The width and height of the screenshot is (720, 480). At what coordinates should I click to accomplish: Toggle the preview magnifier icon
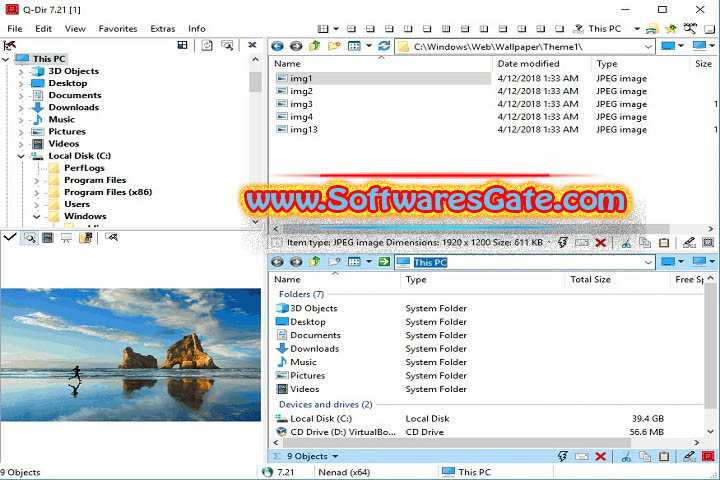pyautogui.click(x=30, y=238)
